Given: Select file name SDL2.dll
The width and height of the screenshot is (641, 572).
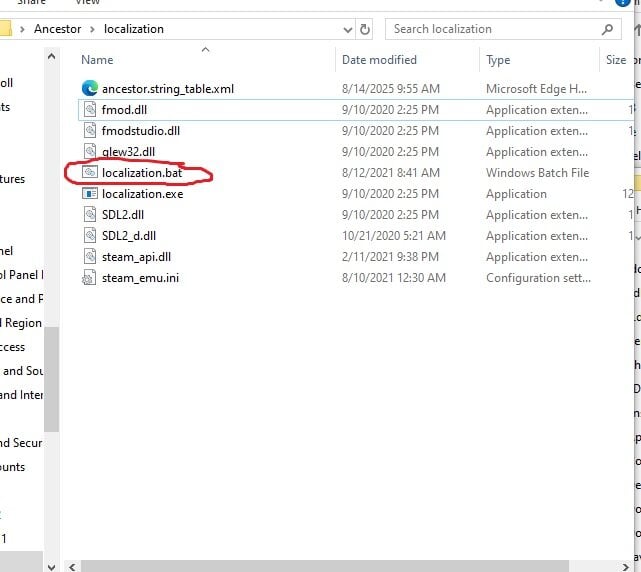Looking at the screenshot, I should pos(123,214).
